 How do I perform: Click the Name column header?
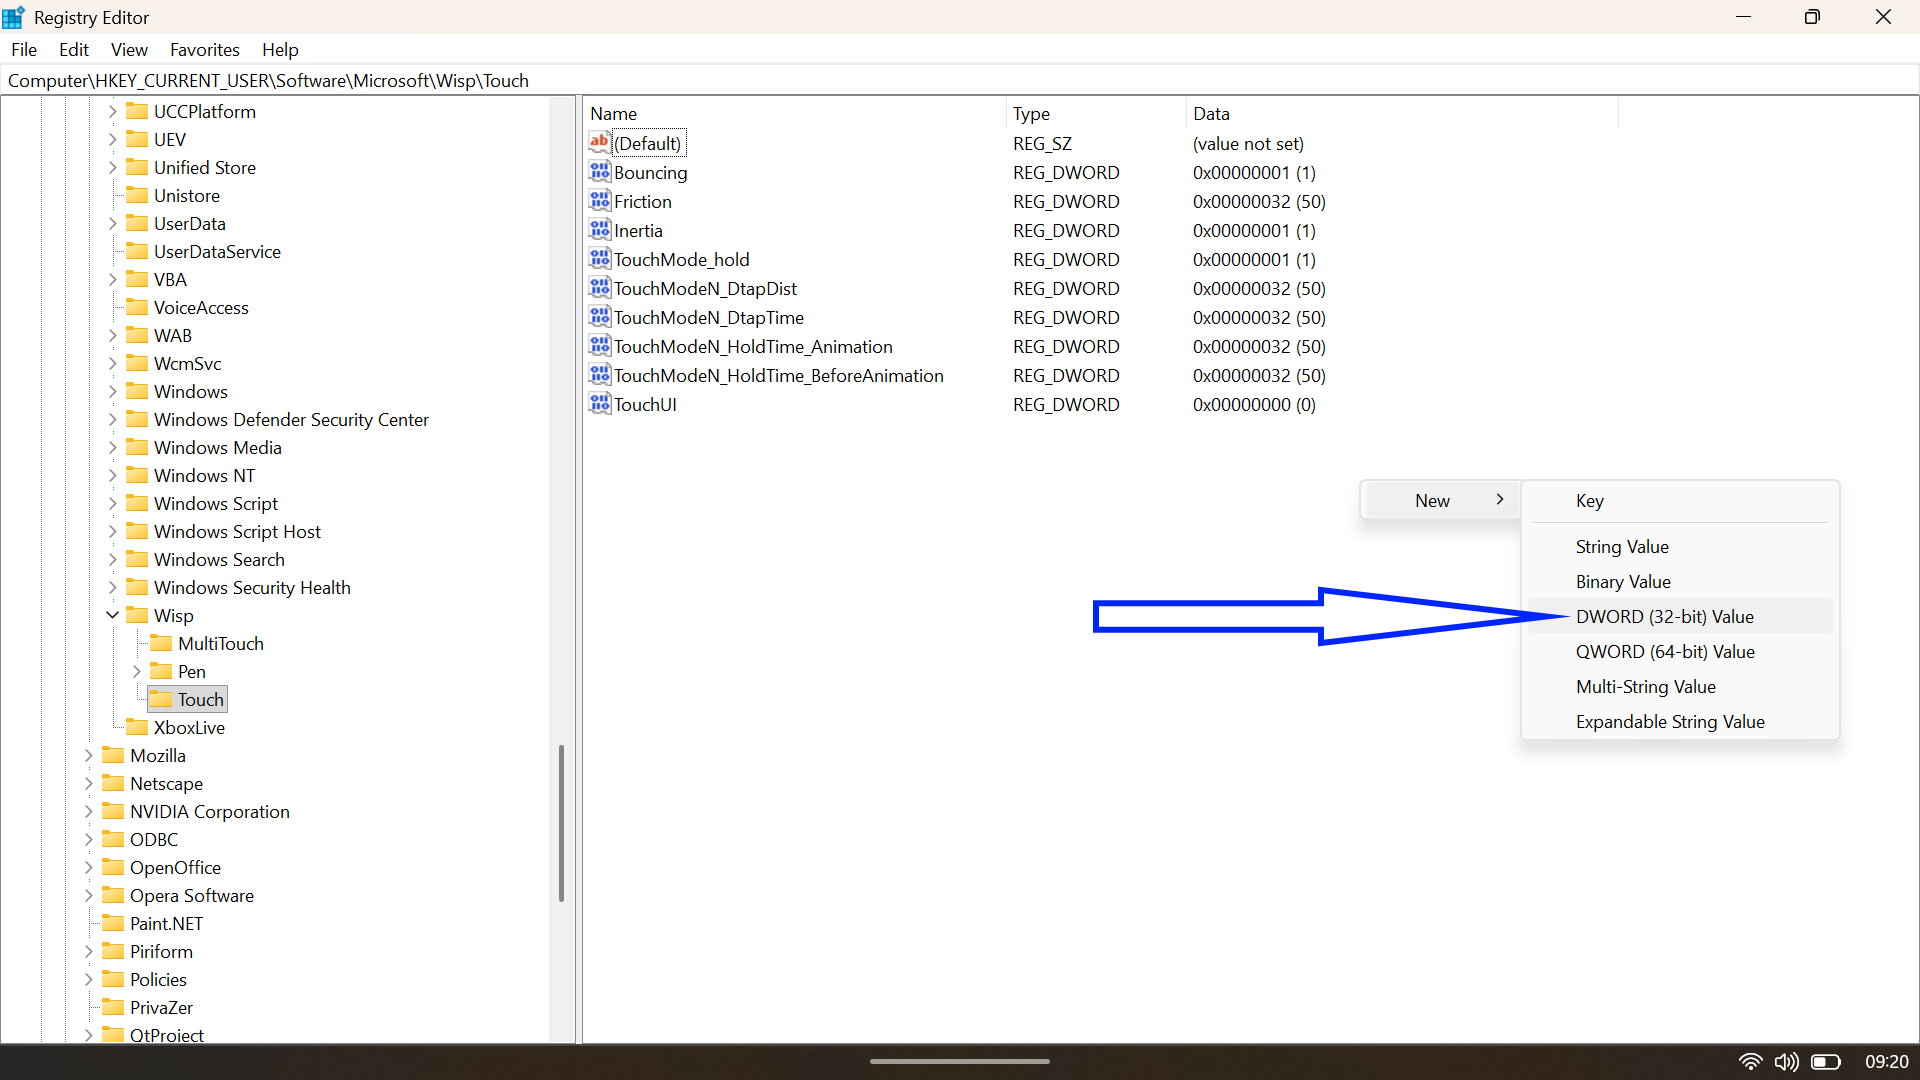point(614,113)
